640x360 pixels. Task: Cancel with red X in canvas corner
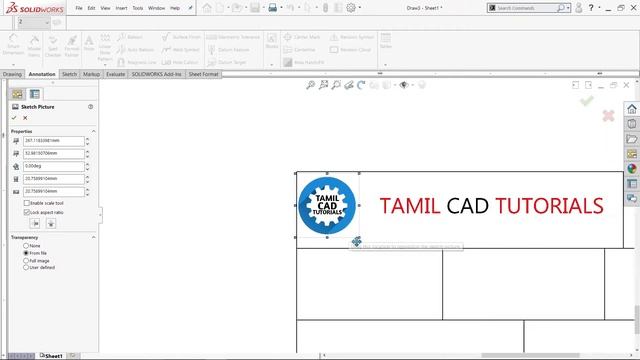click(608, 116)
